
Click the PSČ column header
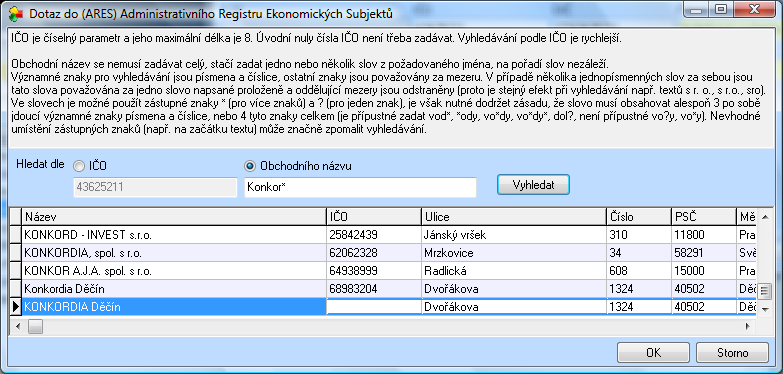[x=704, y=217]
